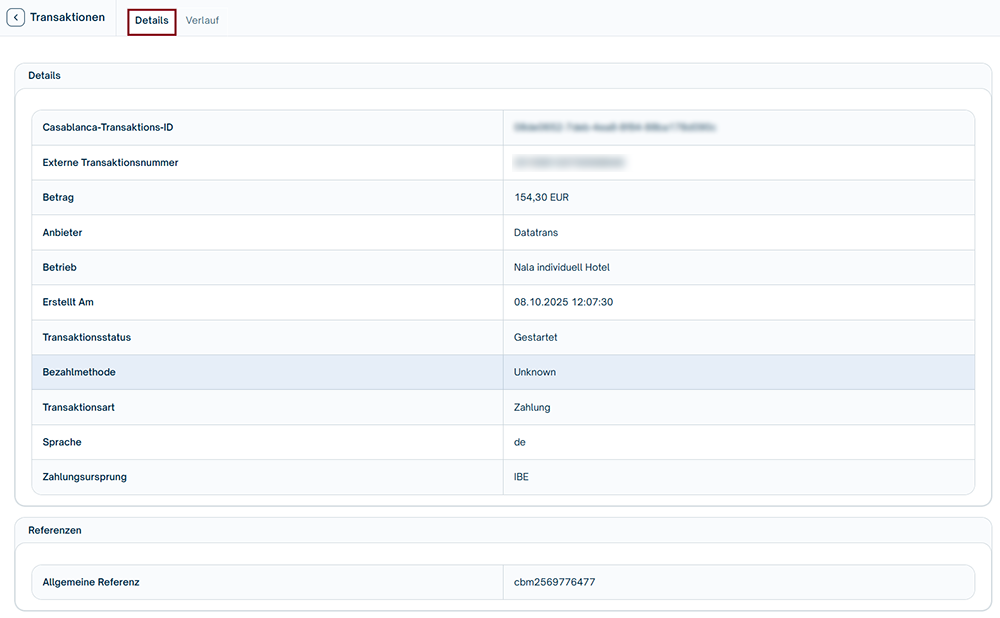This screenshot has height=618, width=1000.
Task: Select the Externe Transaktionsnummer label
Action: (110, 163)
